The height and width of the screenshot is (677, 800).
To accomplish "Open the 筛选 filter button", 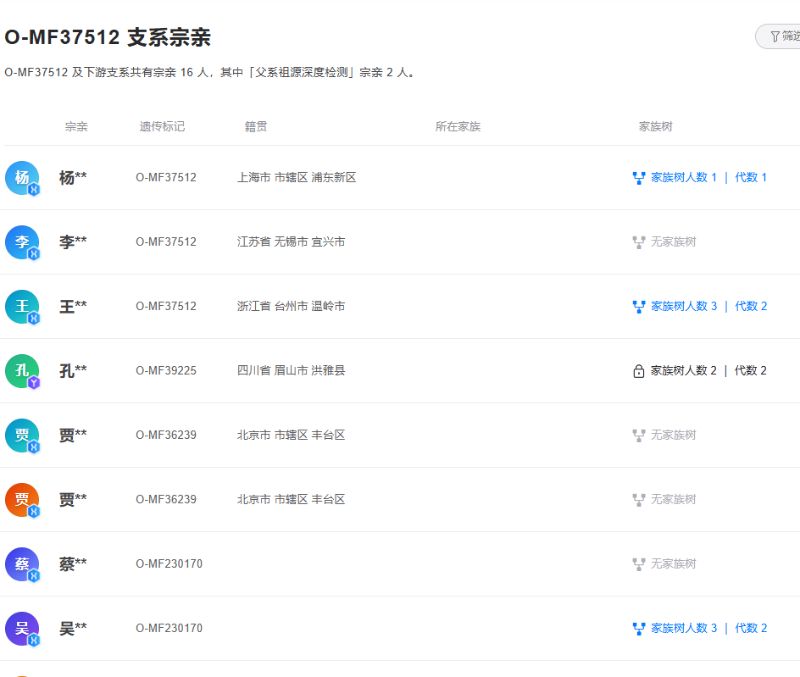I will (x=780, y=37).
